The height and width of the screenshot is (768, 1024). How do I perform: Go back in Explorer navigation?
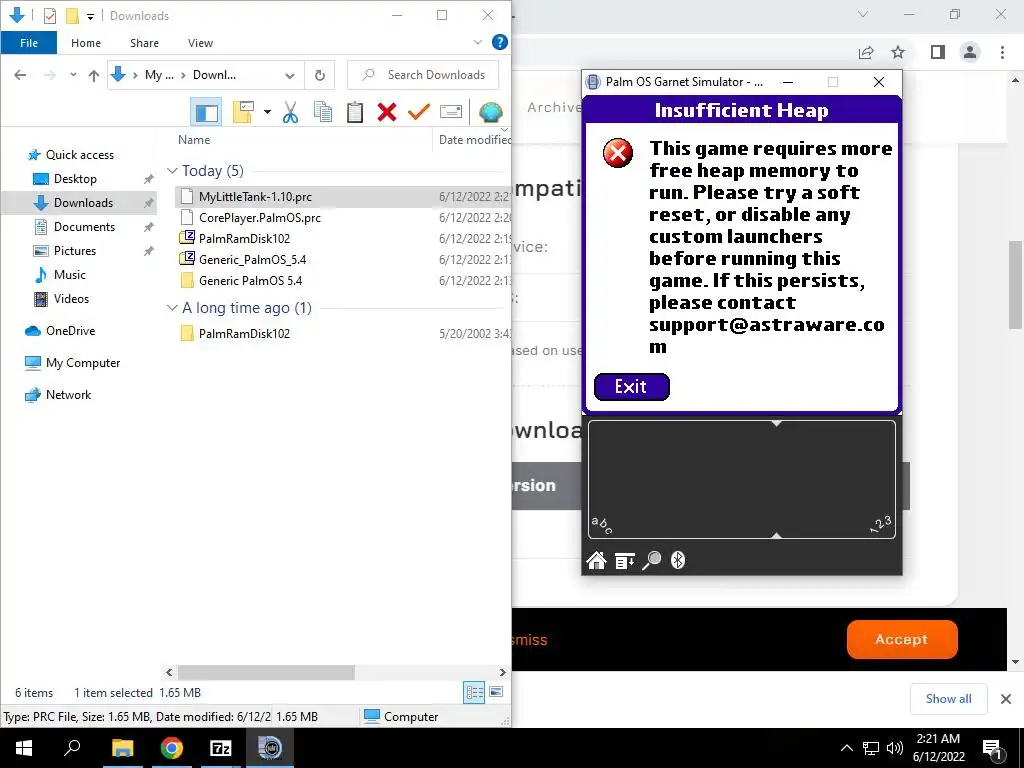click(20, 75)
